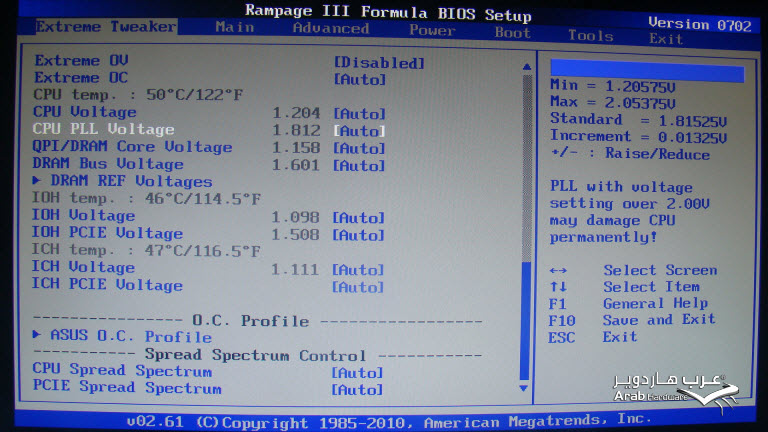Viewport: 768px width, 432px height.
Task: Click the 1.601 DRAM voltage reading
Action: [296, 165]
